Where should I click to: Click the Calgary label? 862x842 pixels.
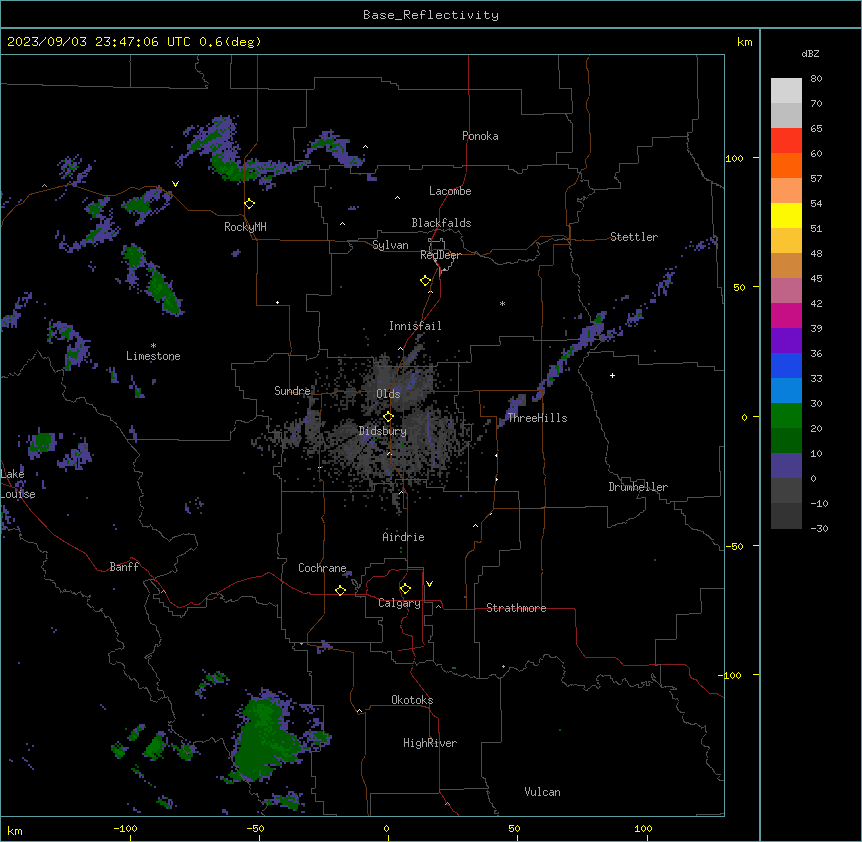click(399, 603)
